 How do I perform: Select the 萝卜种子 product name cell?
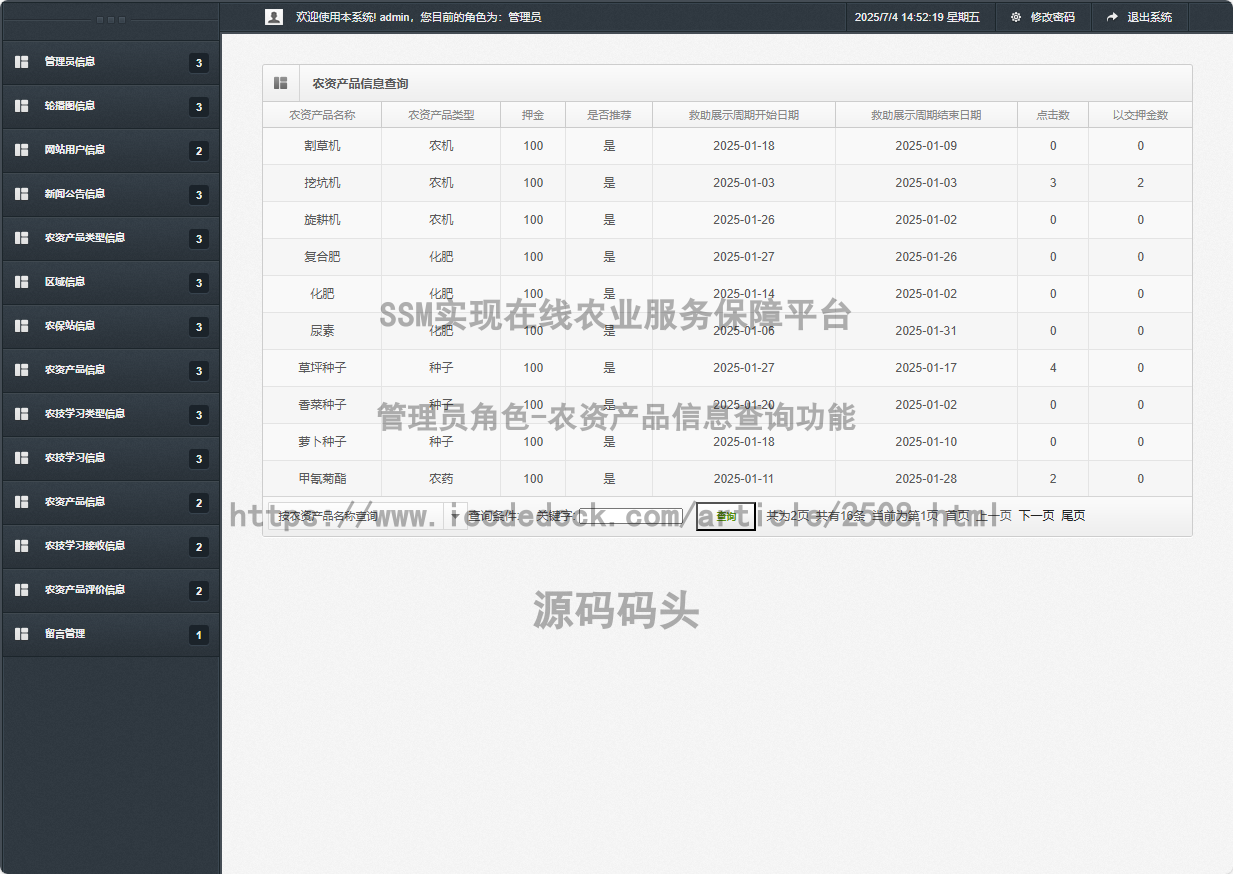point(322,442)
